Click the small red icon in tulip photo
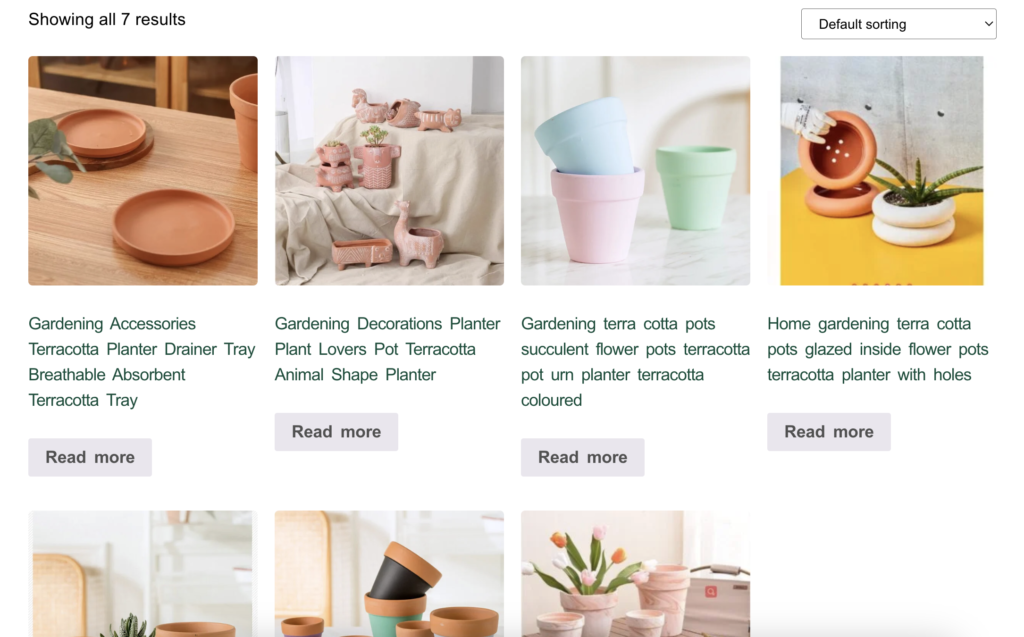 pos(711,592)
